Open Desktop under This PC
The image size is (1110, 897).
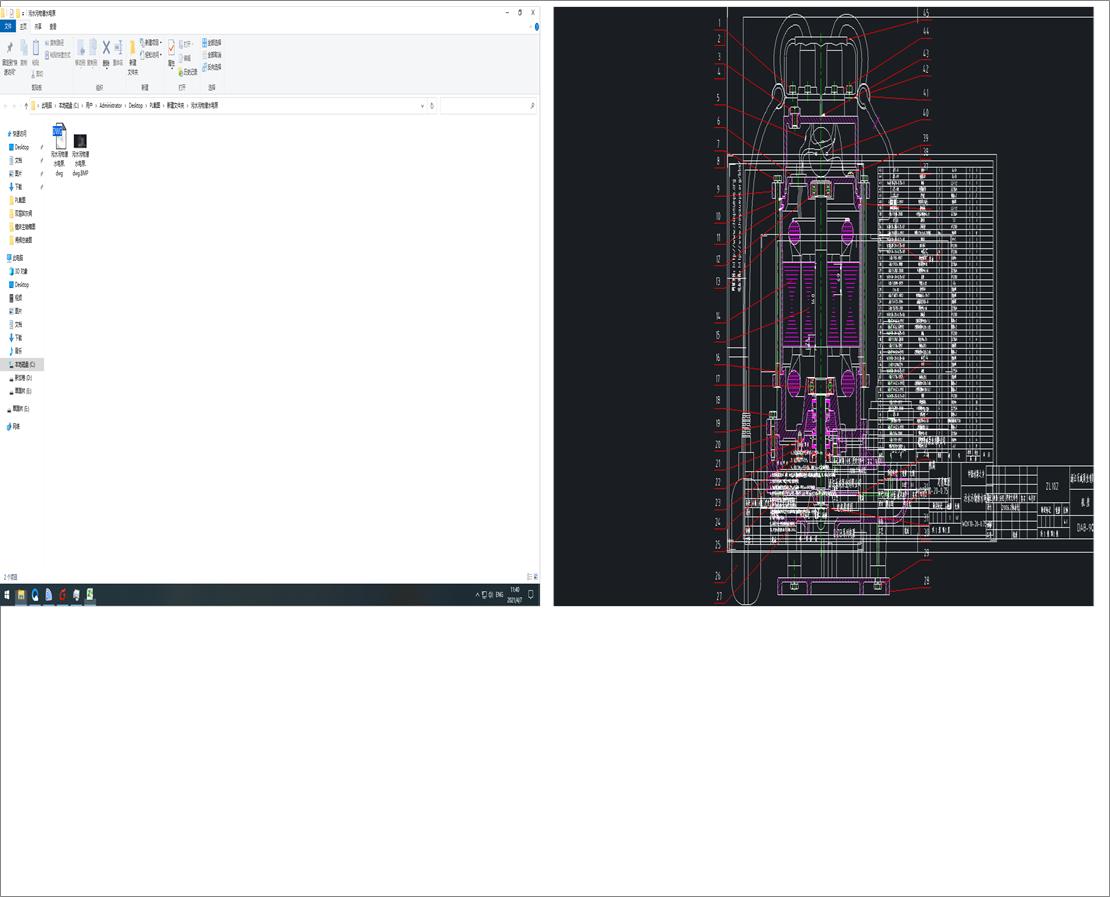tap(21, 285)
